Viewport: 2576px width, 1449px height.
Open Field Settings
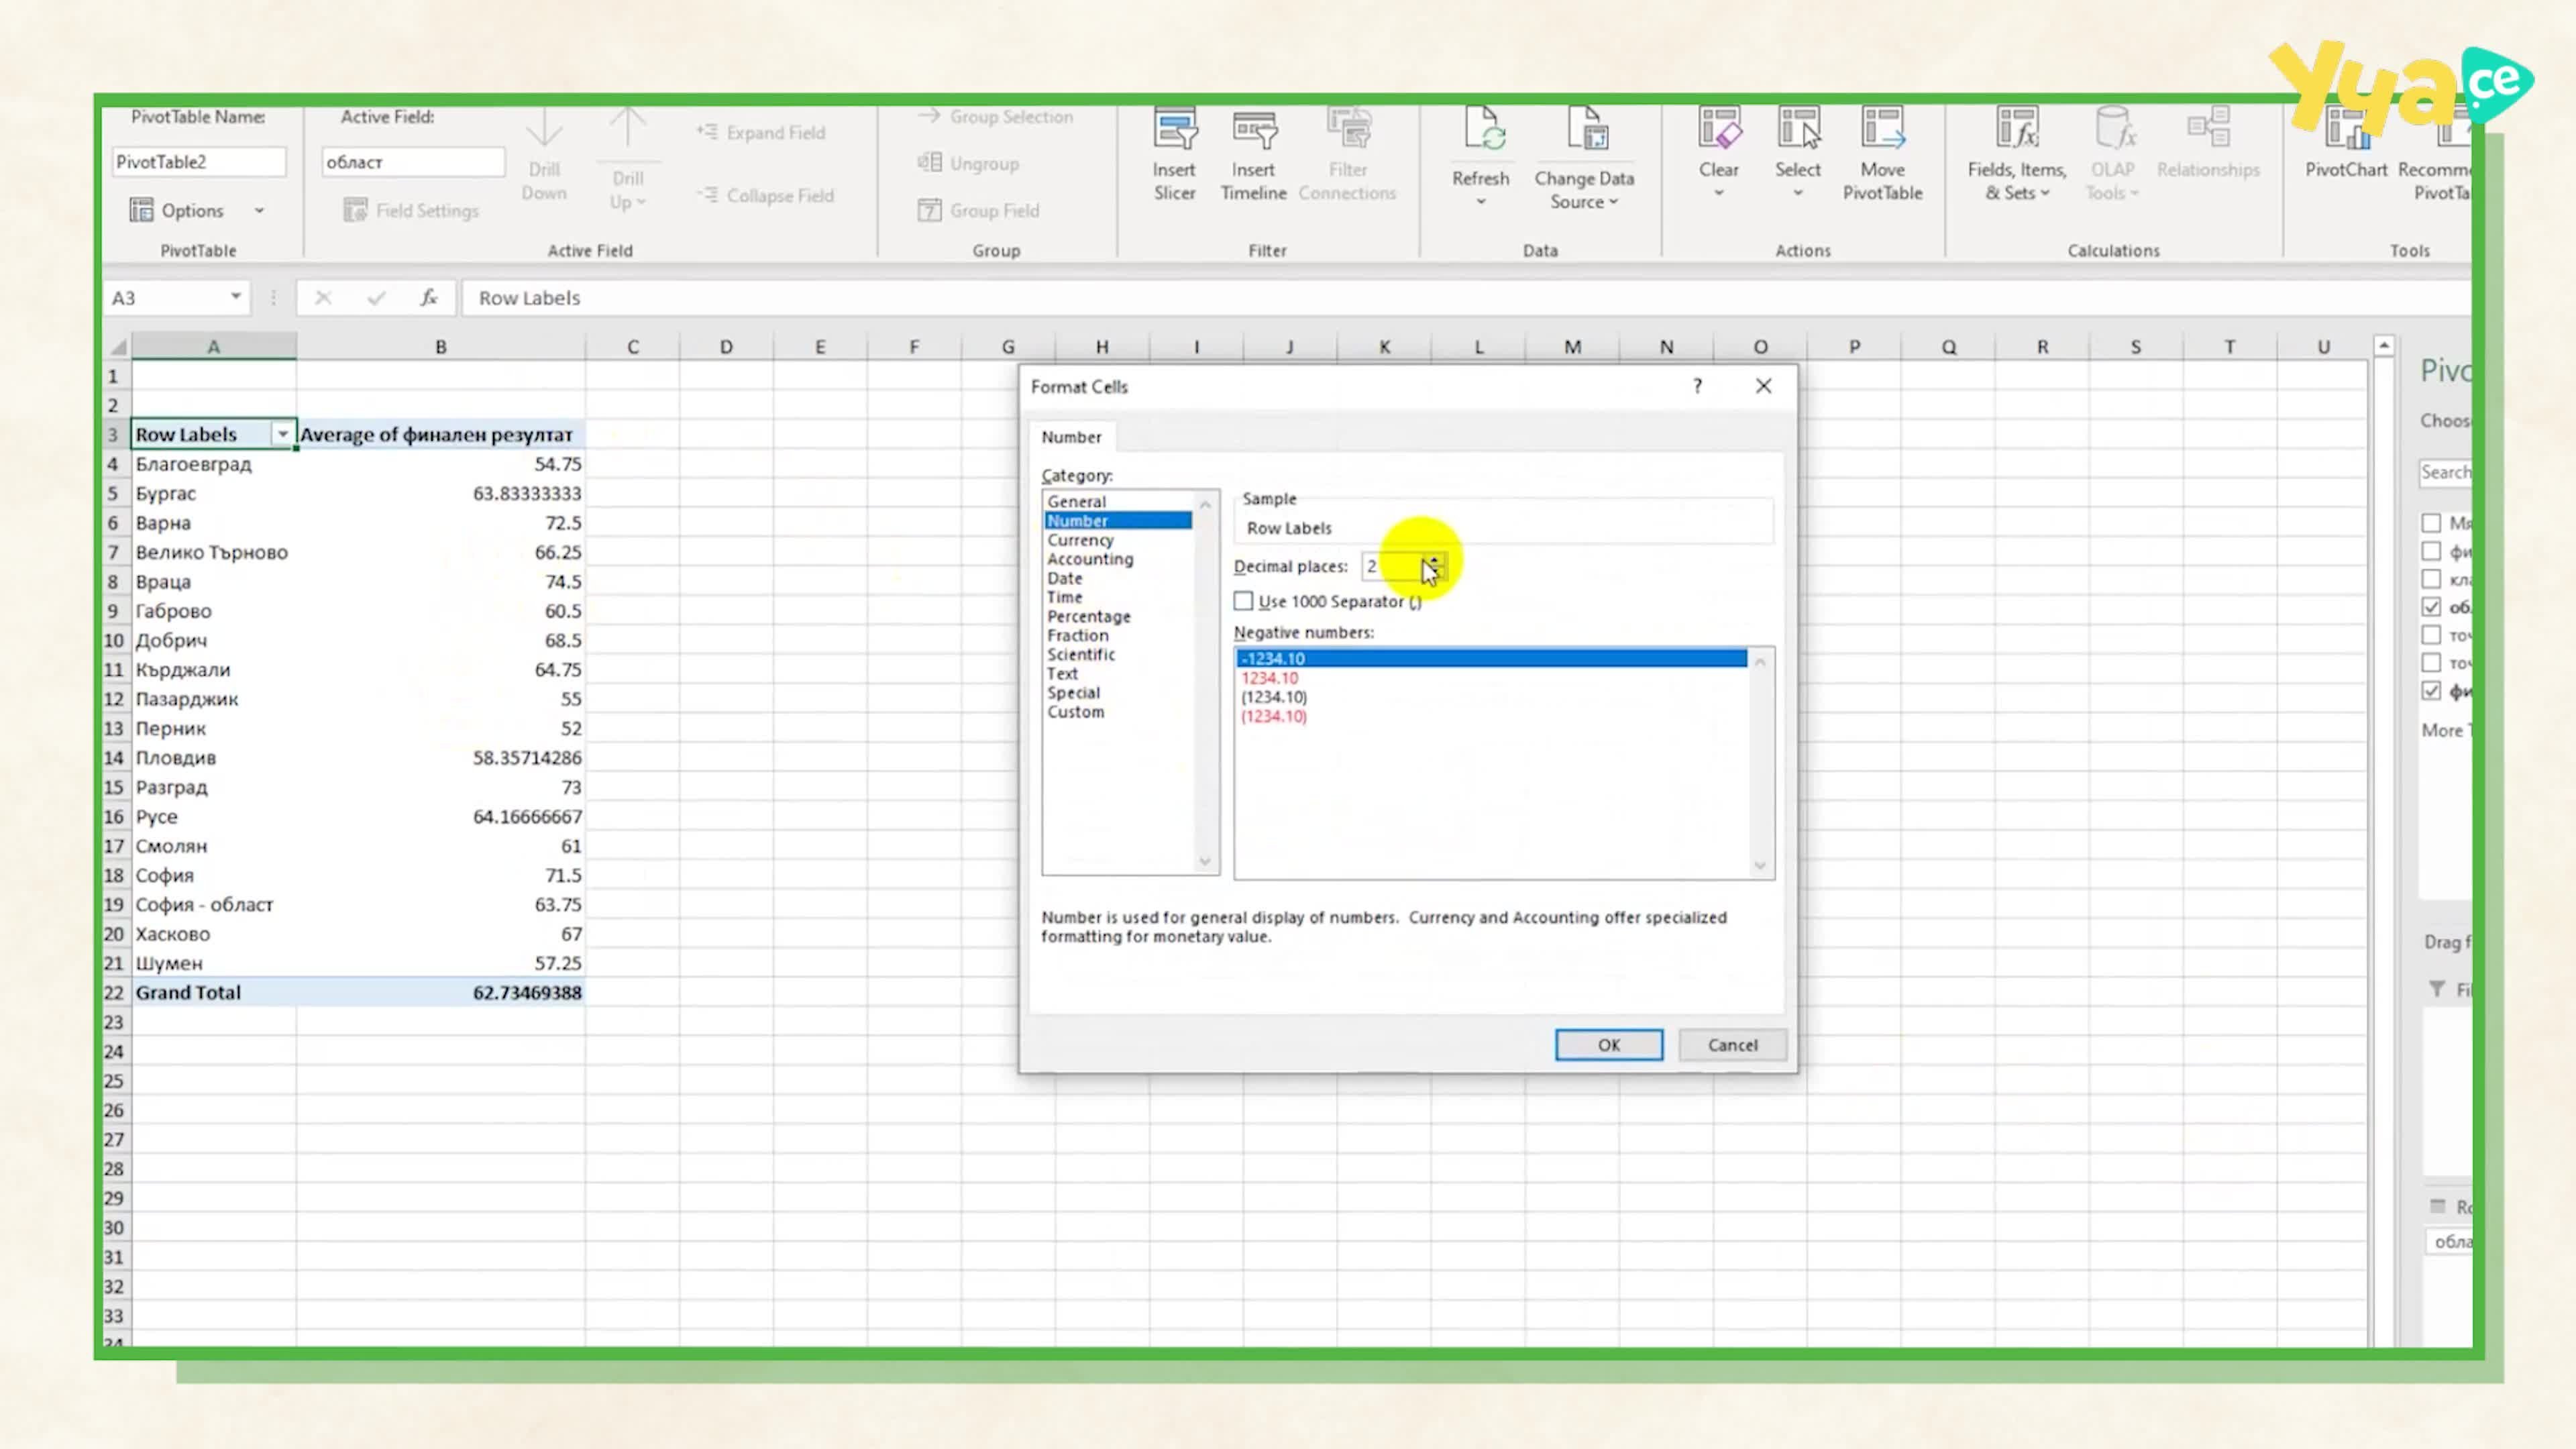[x=411, y=210]
